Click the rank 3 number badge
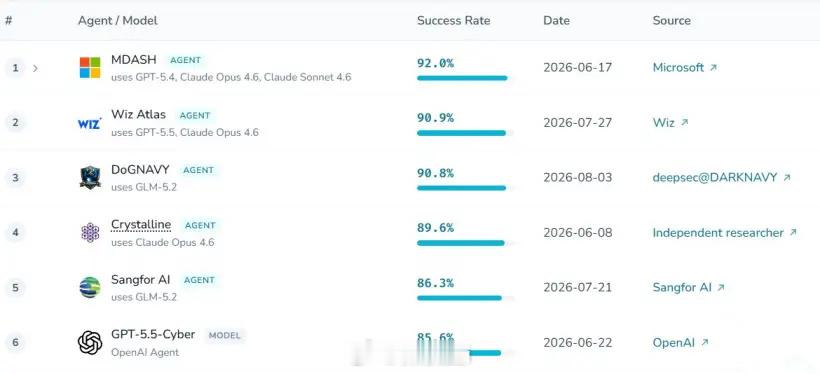The width and height of the screenshot is (820, 374). point(15,178)
